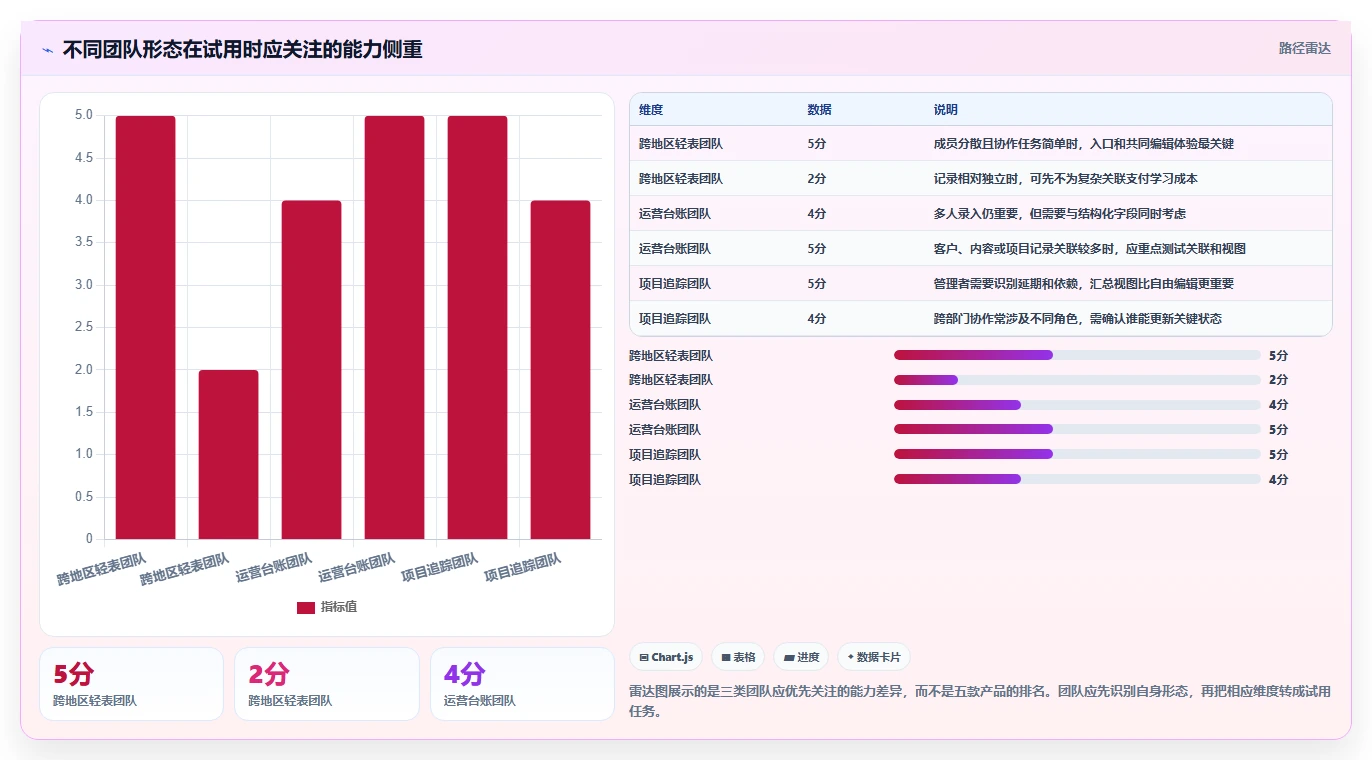This screenshot has width=1372, height=760.
Task: Click the 3.5 label on the chart y-axis
Action: pos(84,242)
